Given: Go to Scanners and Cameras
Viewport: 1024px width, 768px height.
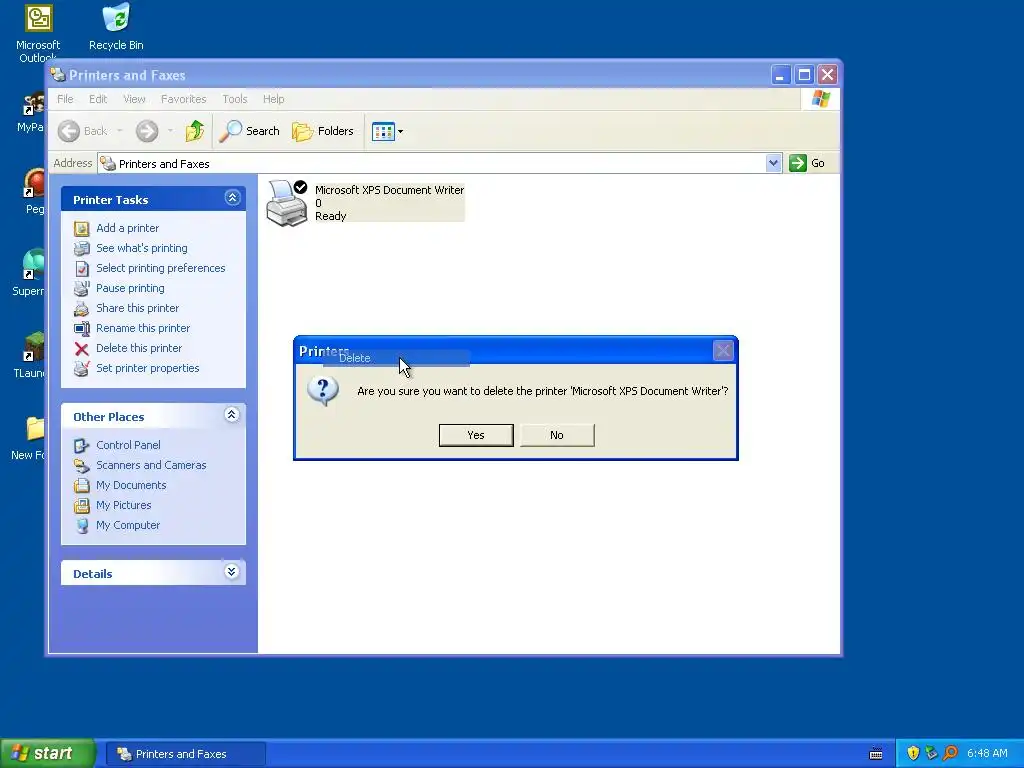Looking at the screenshot, I should pos(151,465).
